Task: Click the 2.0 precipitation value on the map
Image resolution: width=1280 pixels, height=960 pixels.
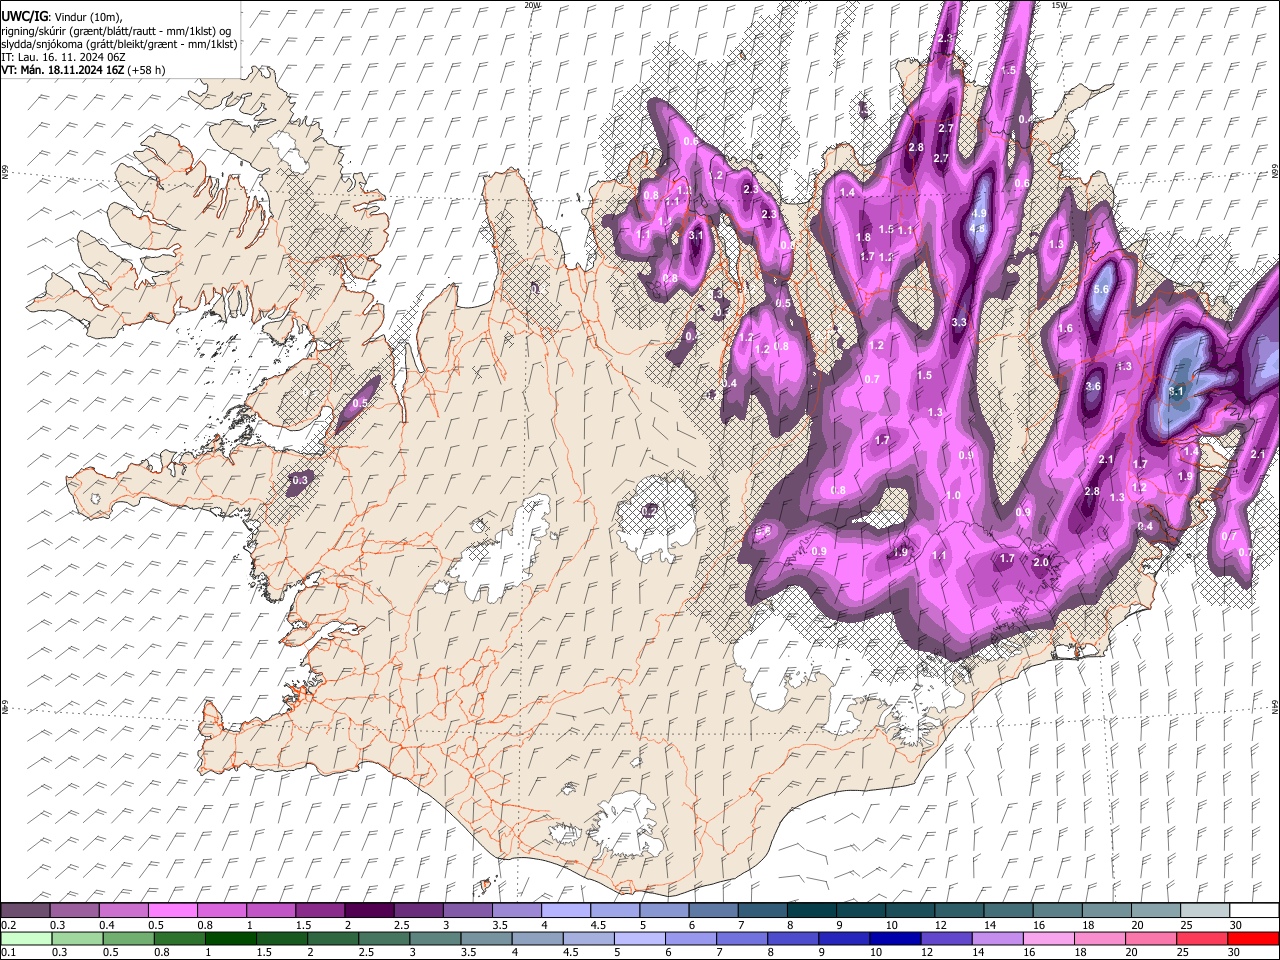Action: pyautogui.click(x=1041, y=562)
